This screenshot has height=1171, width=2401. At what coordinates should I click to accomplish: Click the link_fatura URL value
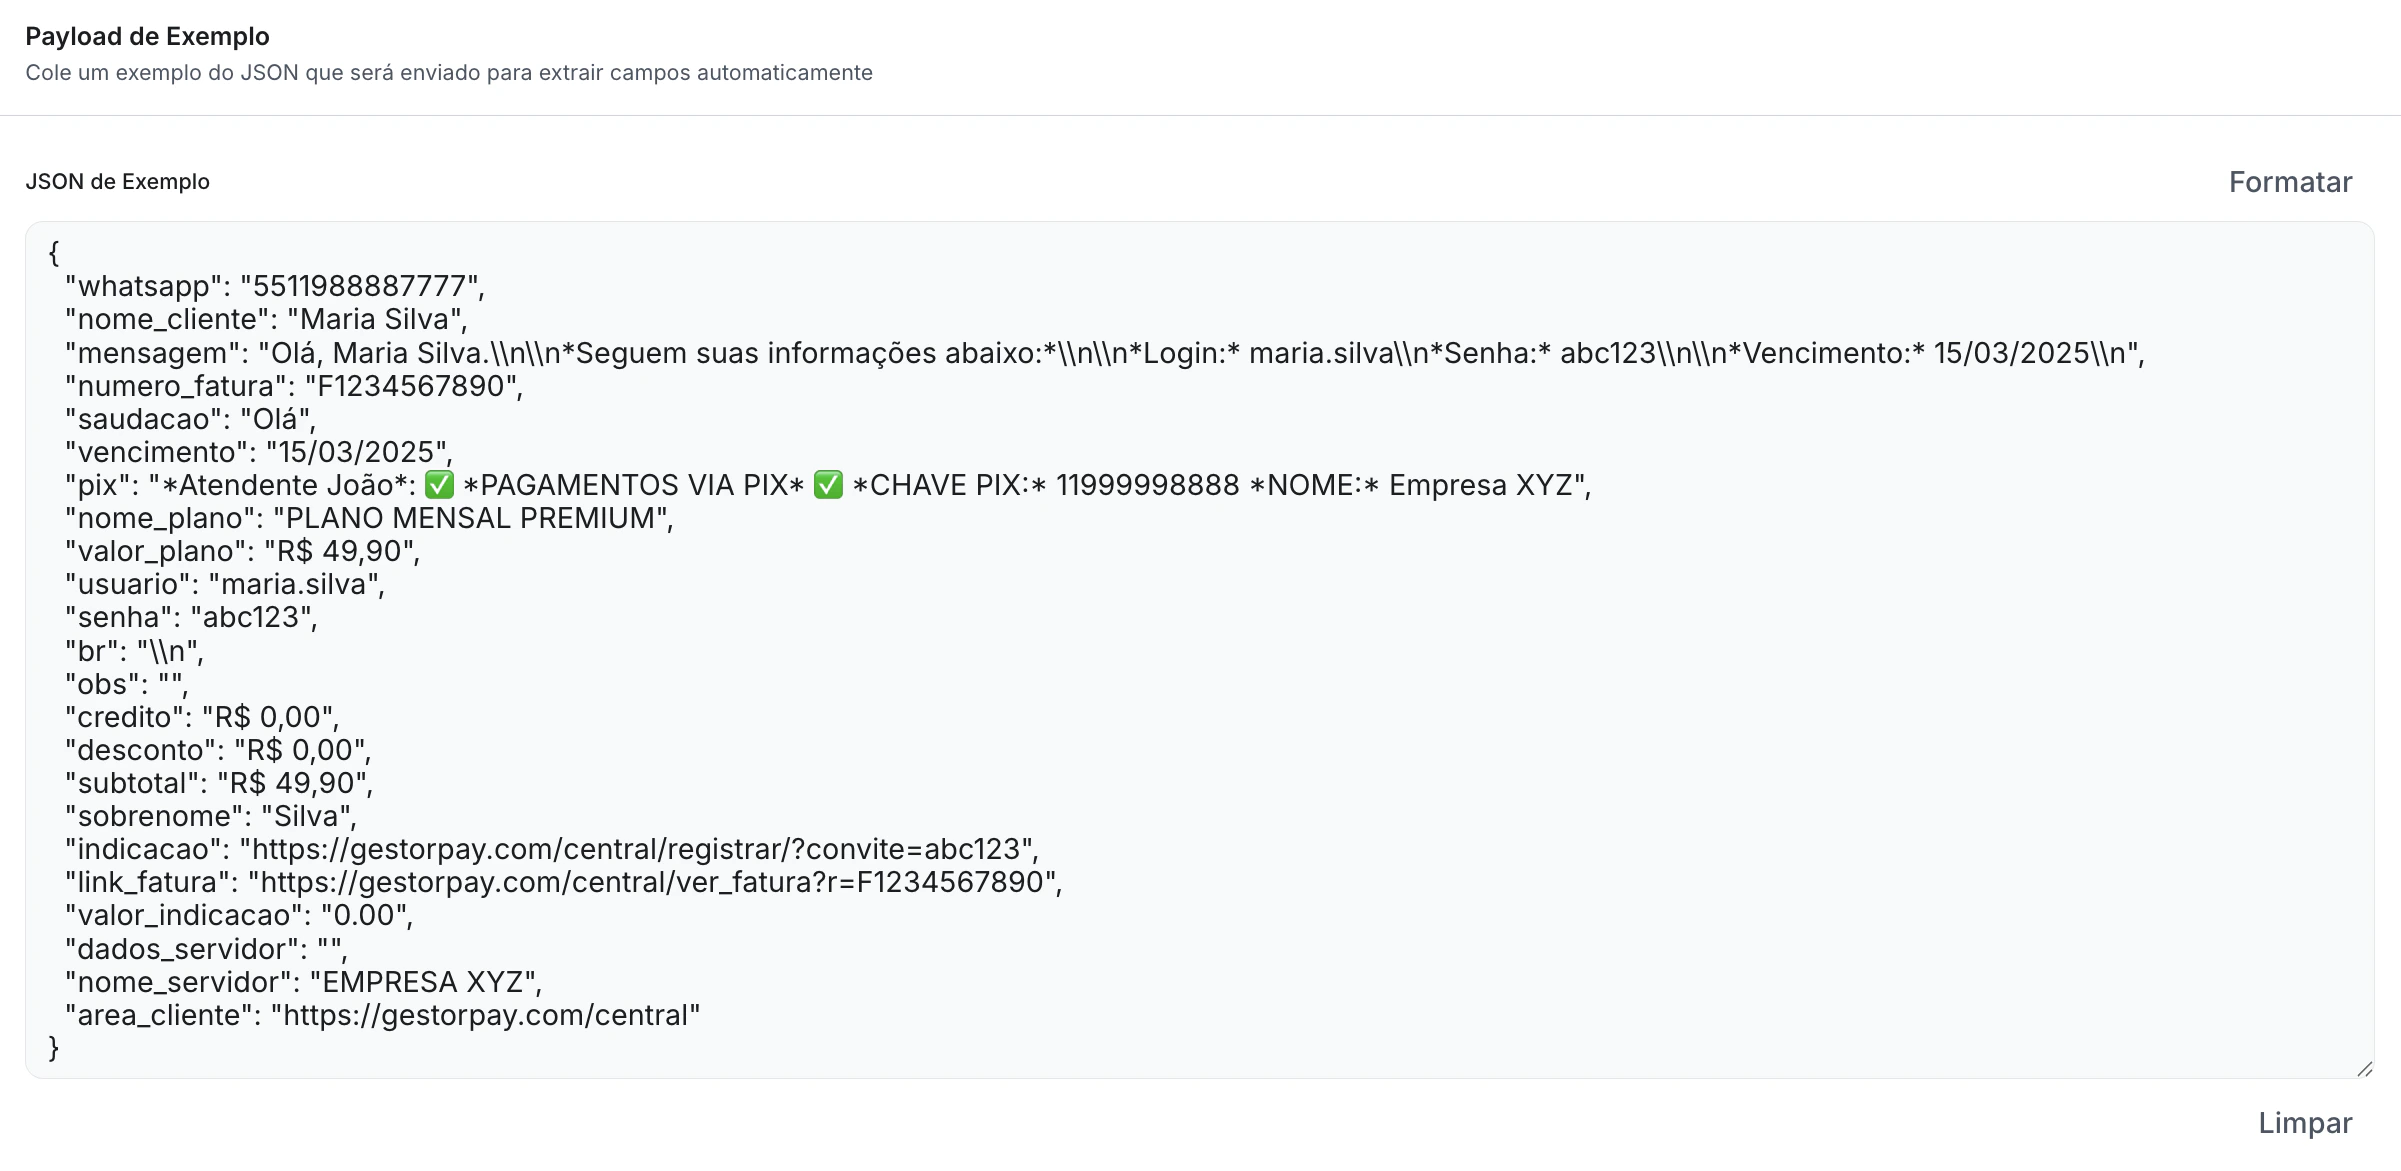click(x=650, y=882)
